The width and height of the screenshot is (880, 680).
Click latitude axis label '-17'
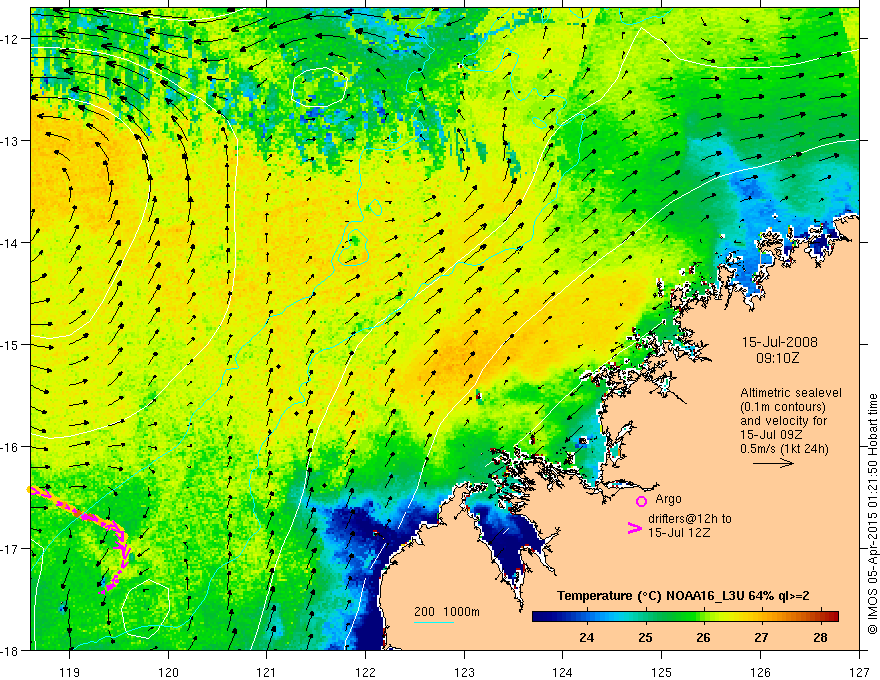click(x=9, y=549)
